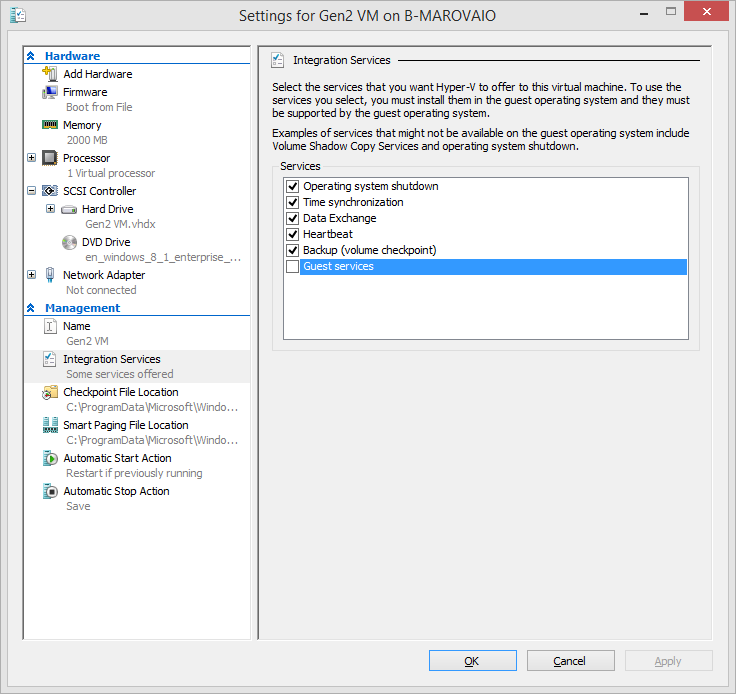Uncheck Operating system shutdown service
The height and width of the screenshot is (694, 736).
[292, 187]
